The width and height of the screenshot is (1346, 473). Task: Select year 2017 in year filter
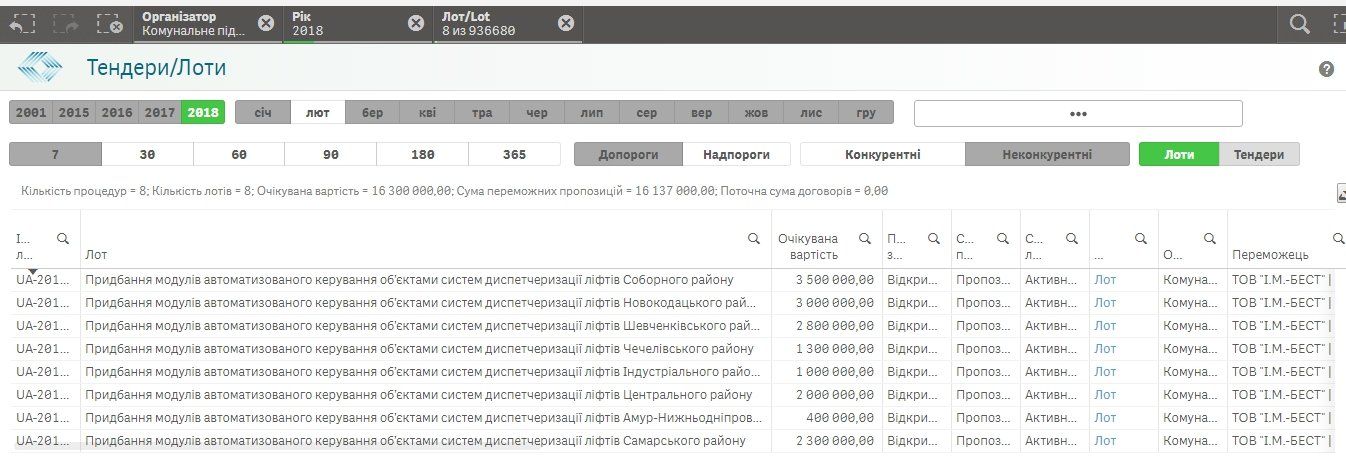(160, 113)
